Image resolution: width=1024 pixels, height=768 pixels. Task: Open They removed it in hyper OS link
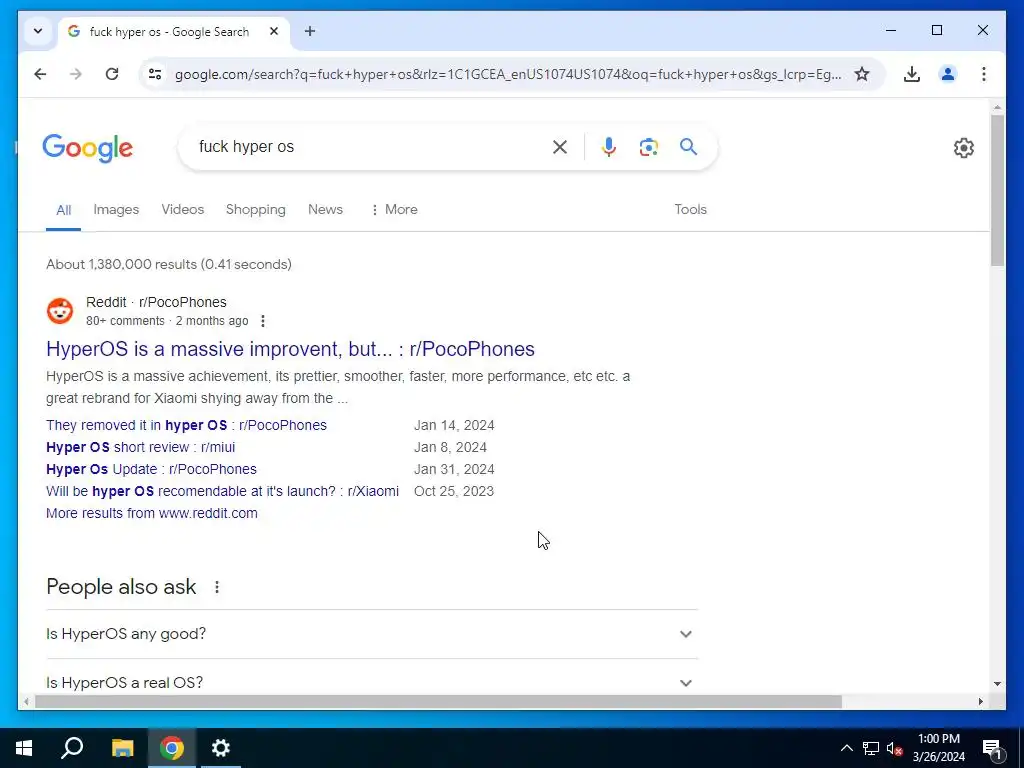(x=187, y=425)
